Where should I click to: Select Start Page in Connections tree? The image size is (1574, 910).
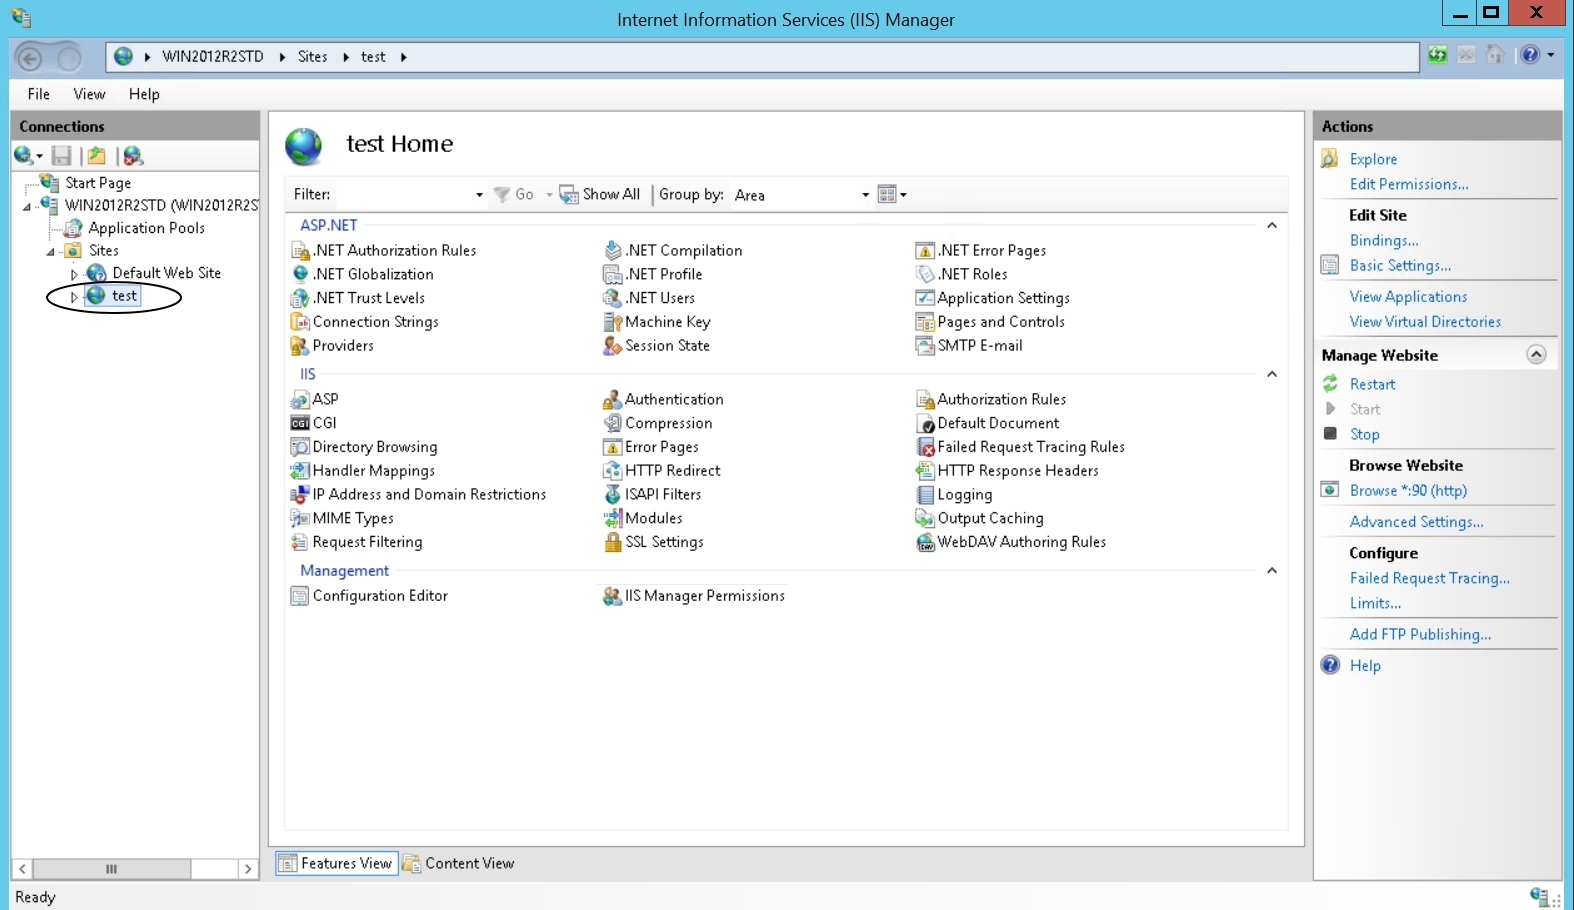[x=98, y=183]
